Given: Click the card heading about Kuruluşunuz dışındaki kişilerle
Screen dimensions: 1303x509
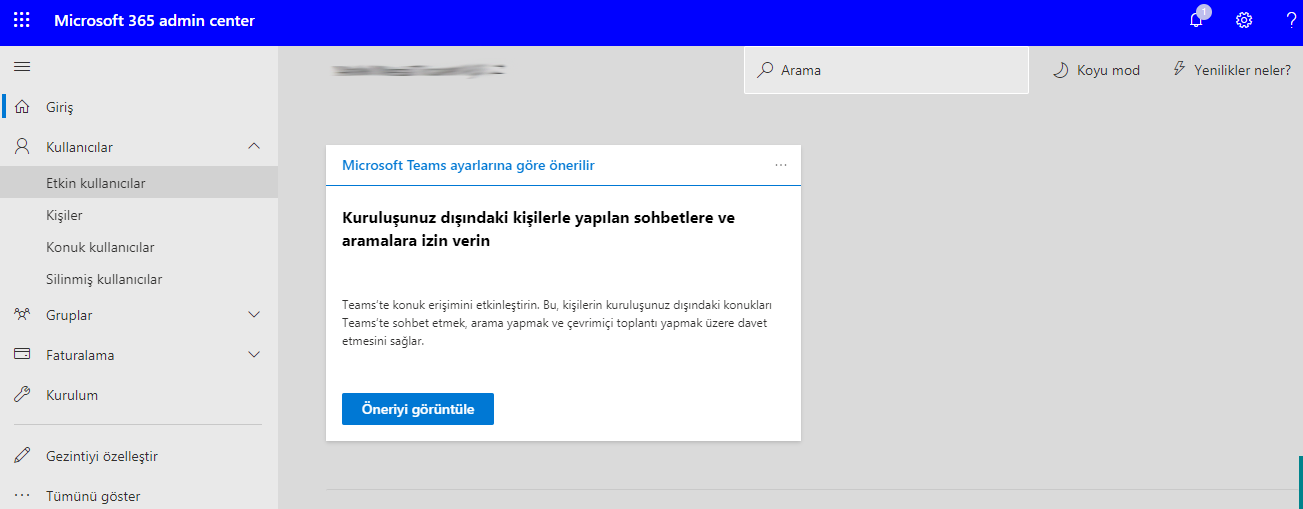Looking at the screenshot, I should pyautogui.click(x=538, y=229).
